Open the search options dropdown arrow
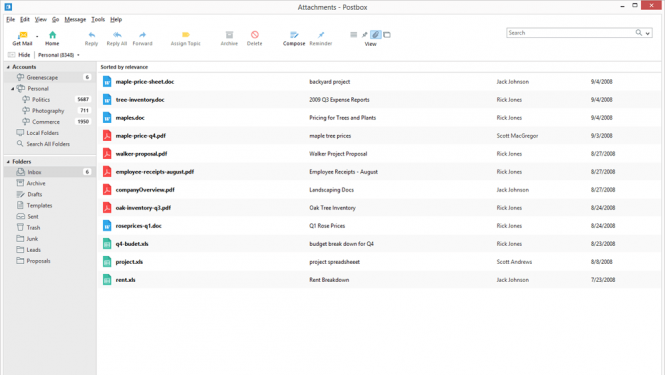This screenshot has width=665, height=375. click(648, 33)
